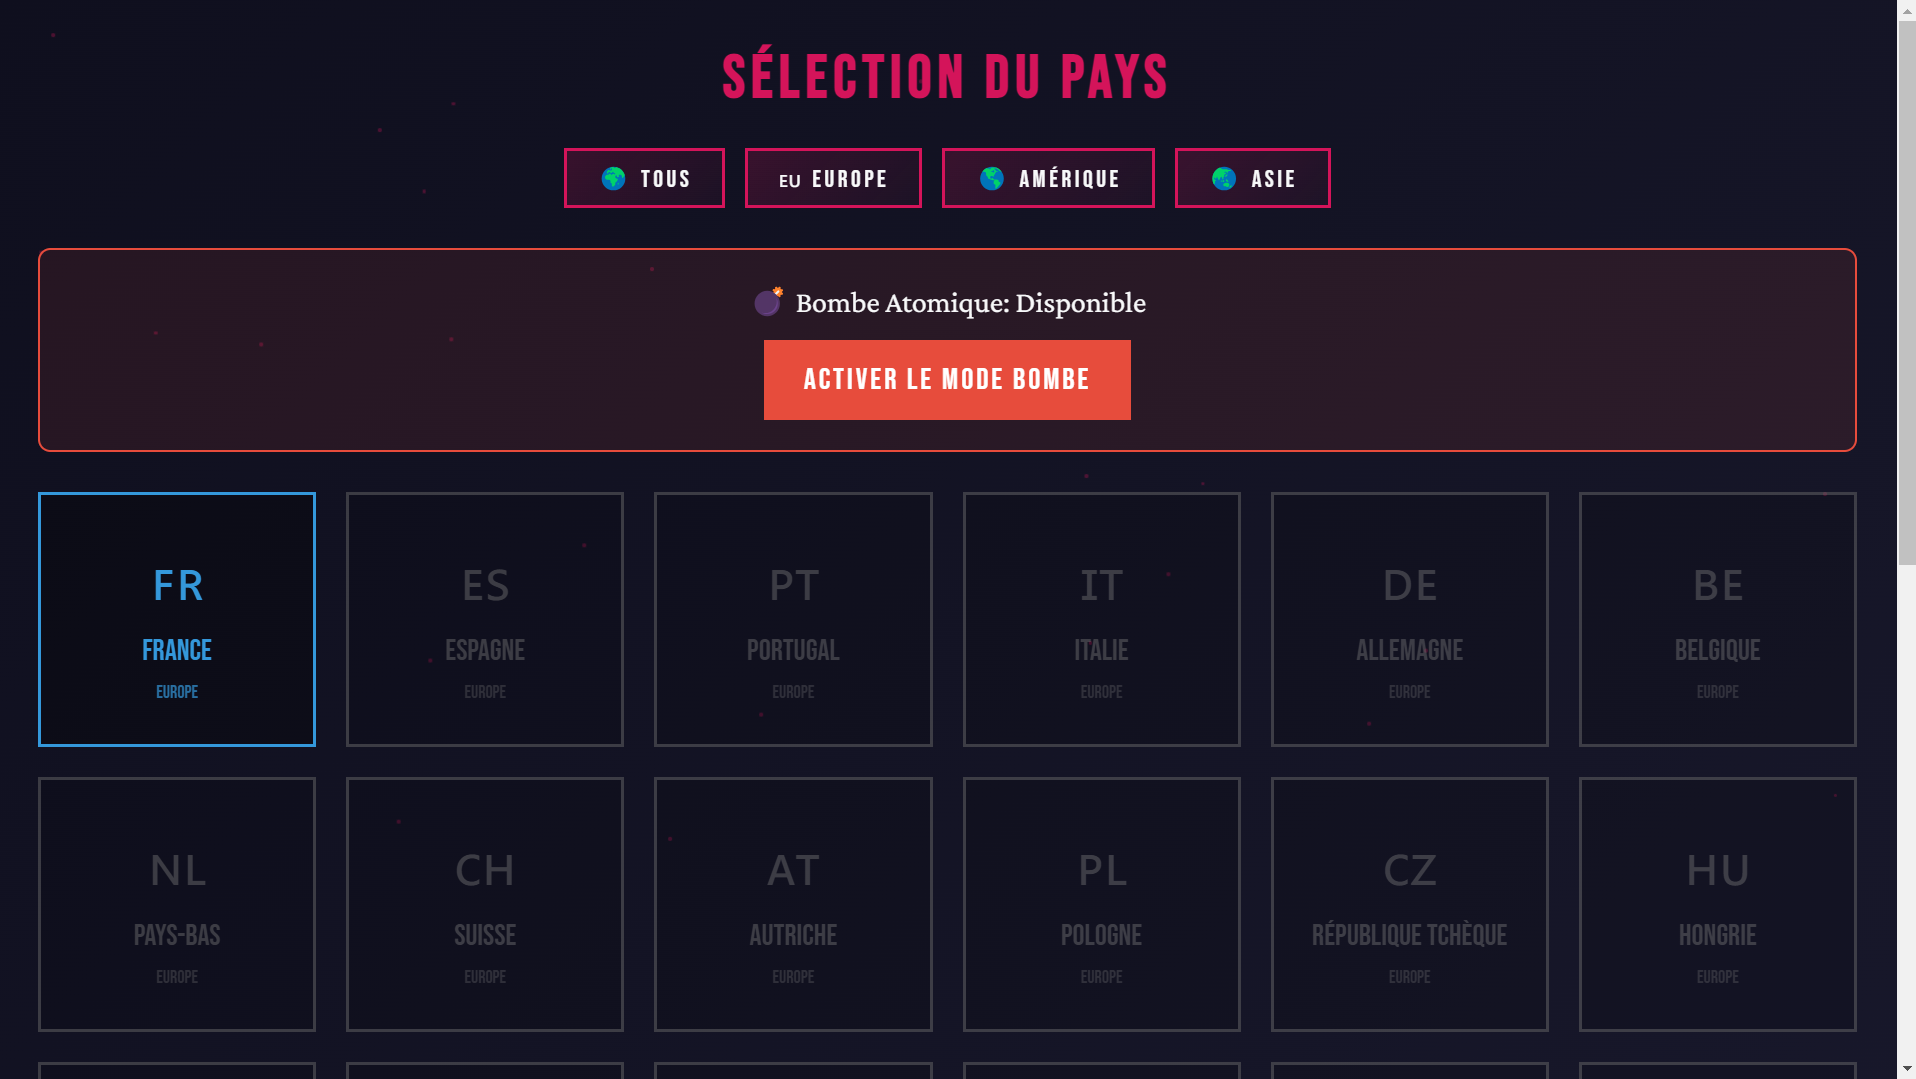1916x1079 pixels.
Task: Activate the bomb mode button
Action: coord(947,380)
